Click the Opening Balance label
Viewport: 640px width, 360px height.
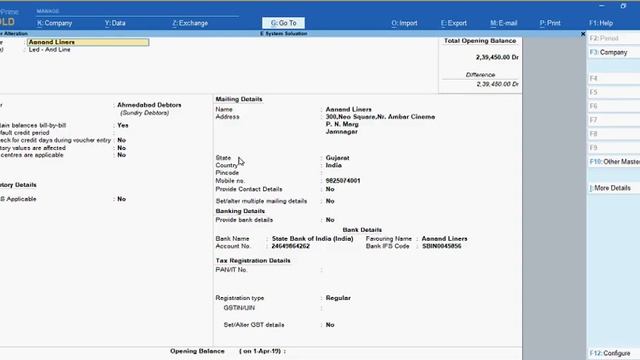(197, 351)
